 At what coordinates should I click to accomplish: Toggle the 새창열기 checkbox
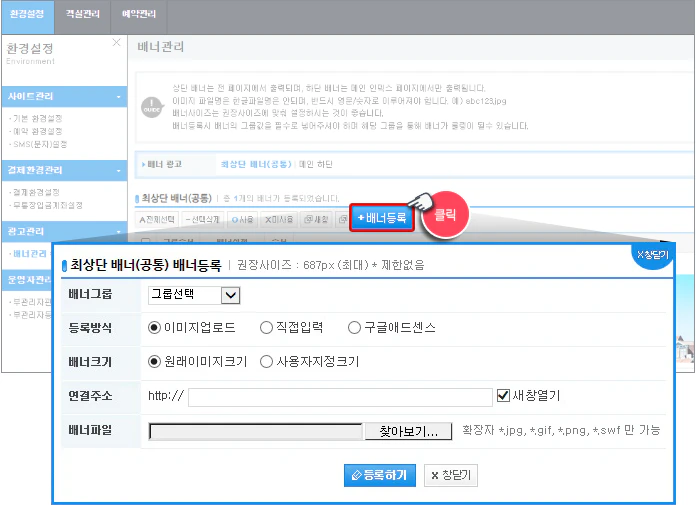(x=503, y=395)
